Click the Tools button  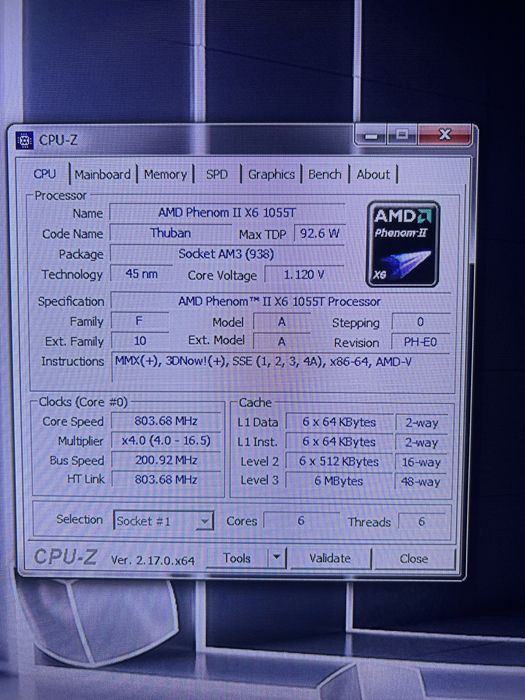coord(237,558)
